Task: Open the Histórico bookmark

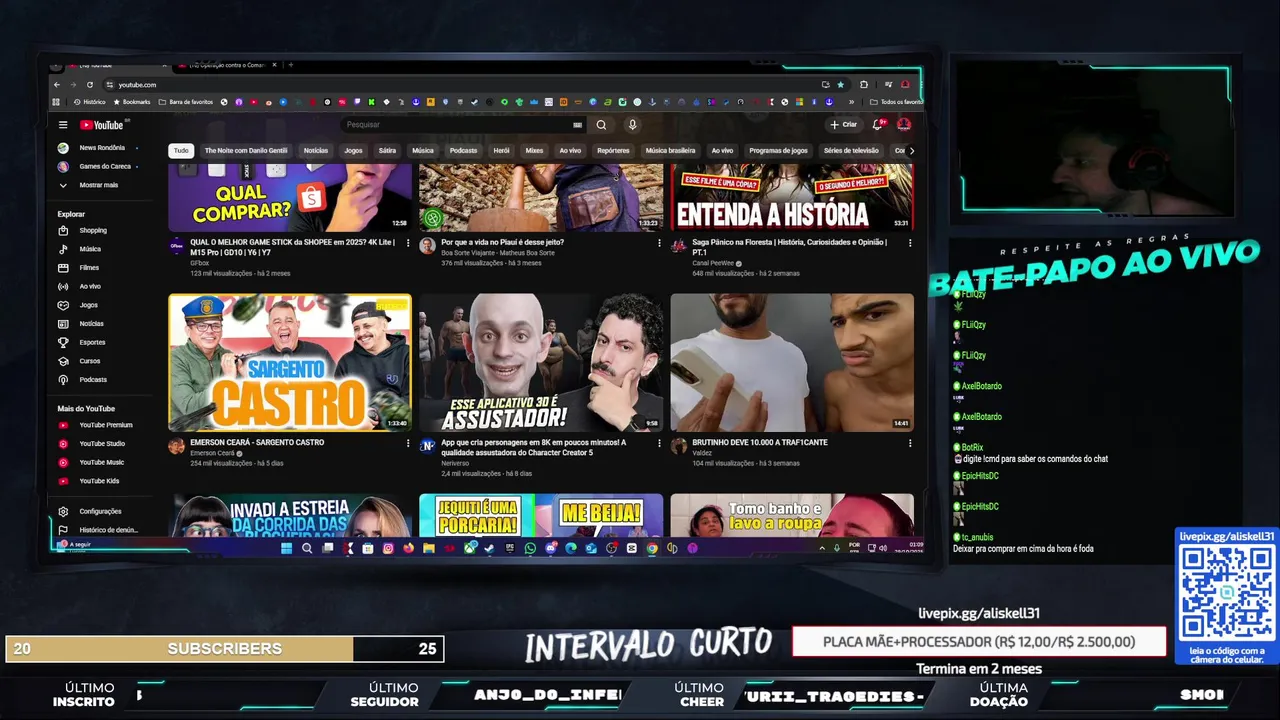Action: [x=89, y=102]
